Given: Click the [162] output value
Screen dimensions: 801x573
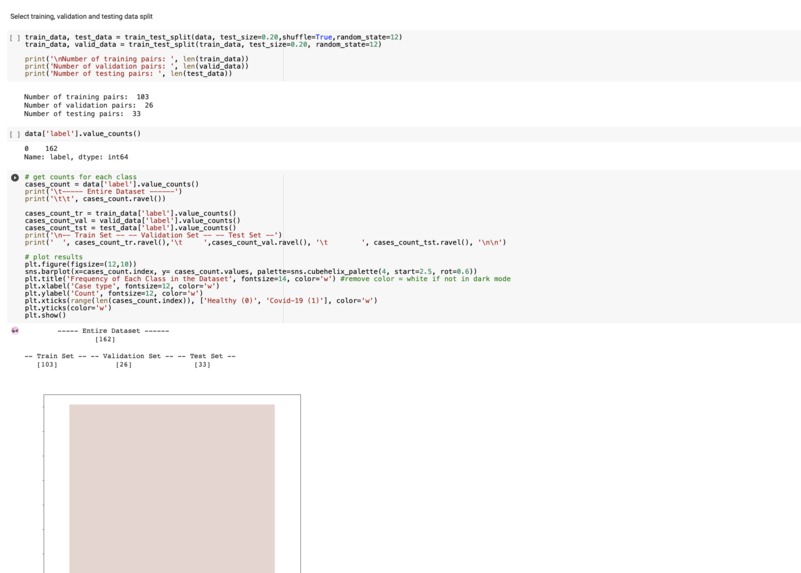Looking at the screenshot, I should click(105, 339).
